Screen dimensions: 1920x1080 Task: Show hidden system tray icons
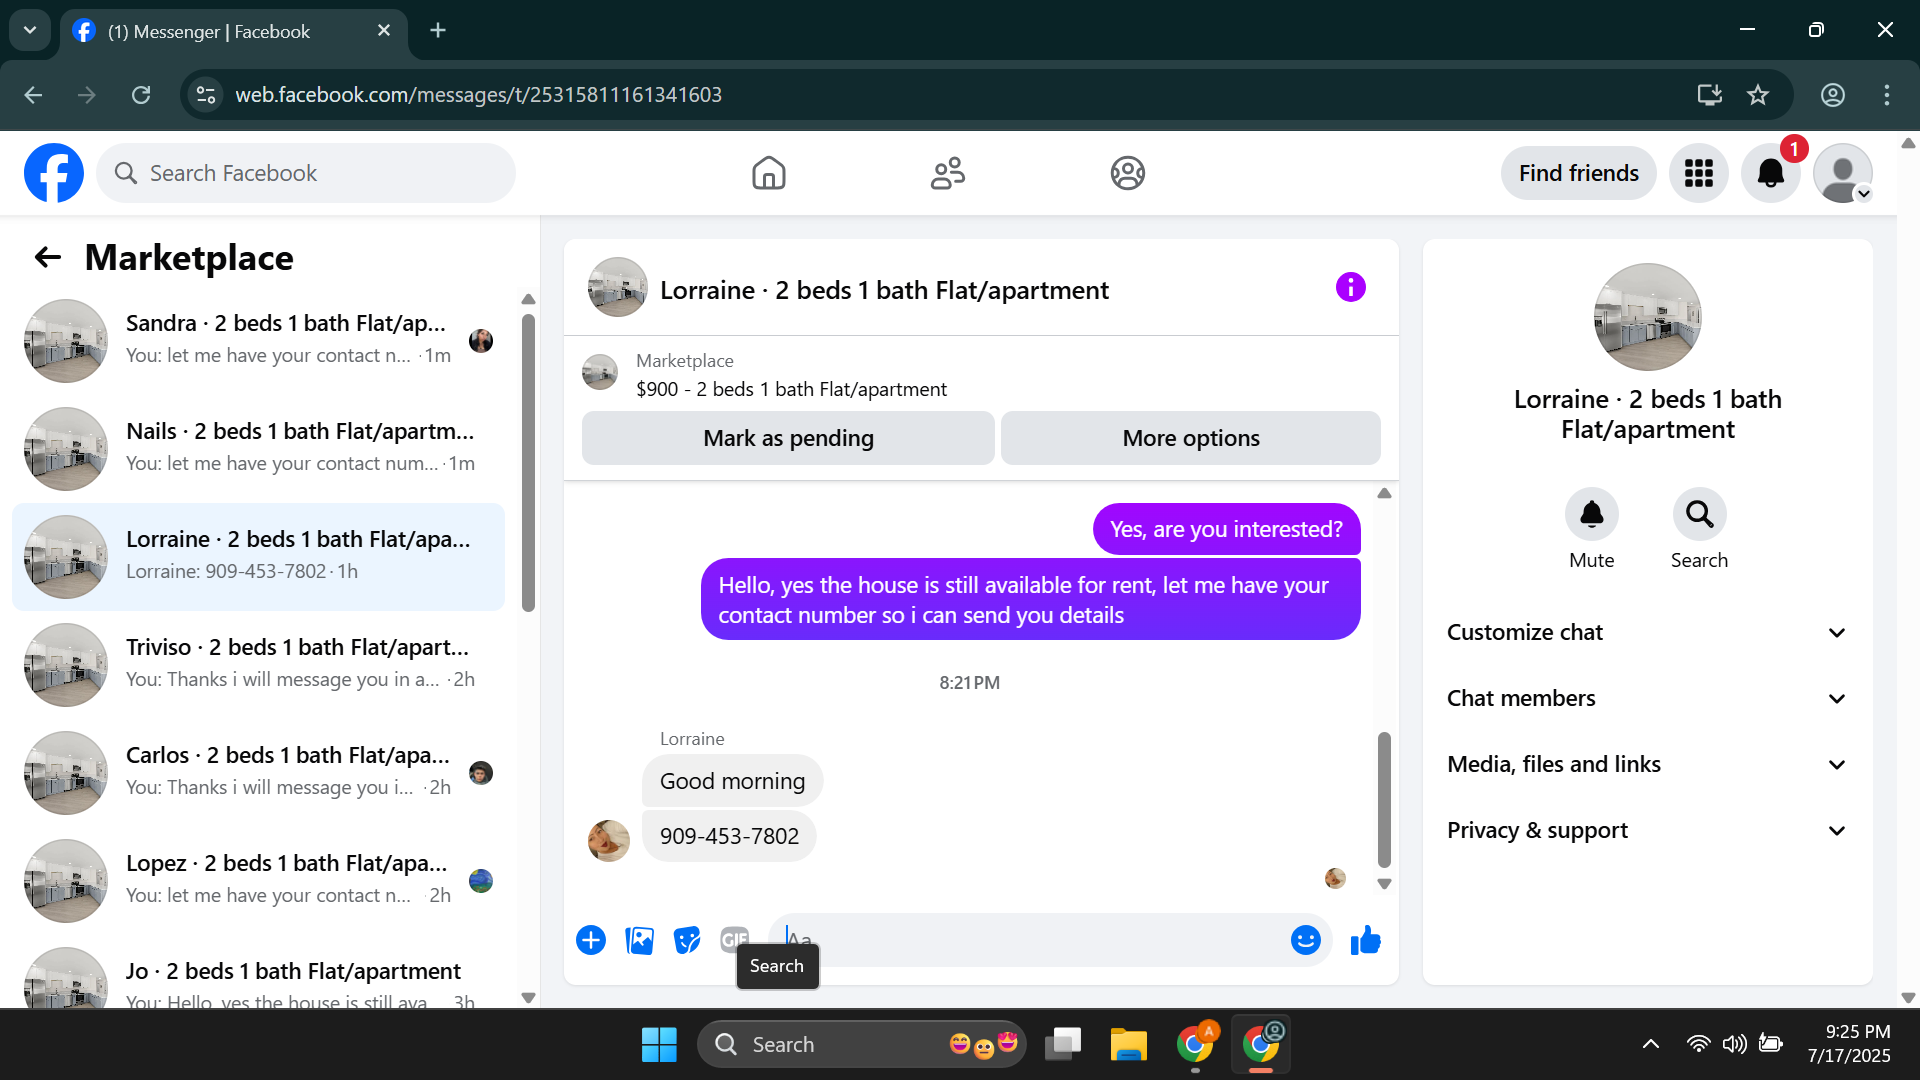1651,1045
